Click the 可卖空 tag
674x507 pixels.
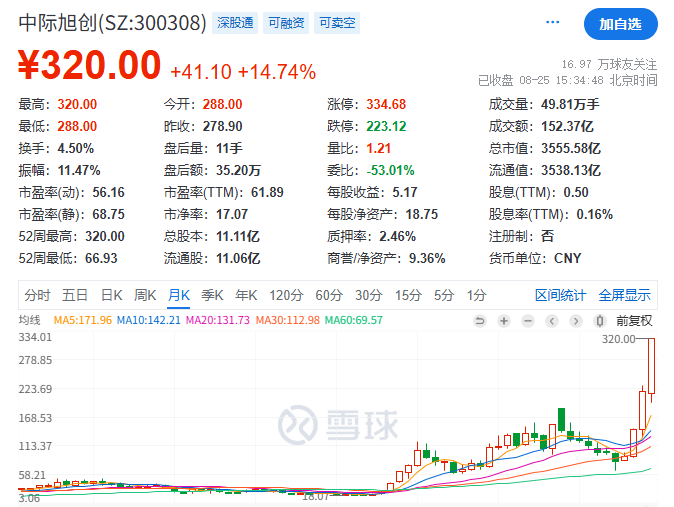337,23
